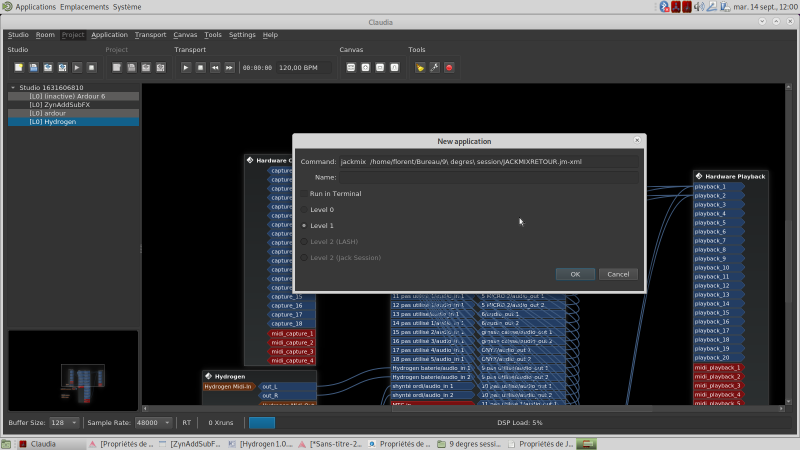Click Cancel in New application dialog
Screen dimensions: 800x450
(x=618, y=274)
